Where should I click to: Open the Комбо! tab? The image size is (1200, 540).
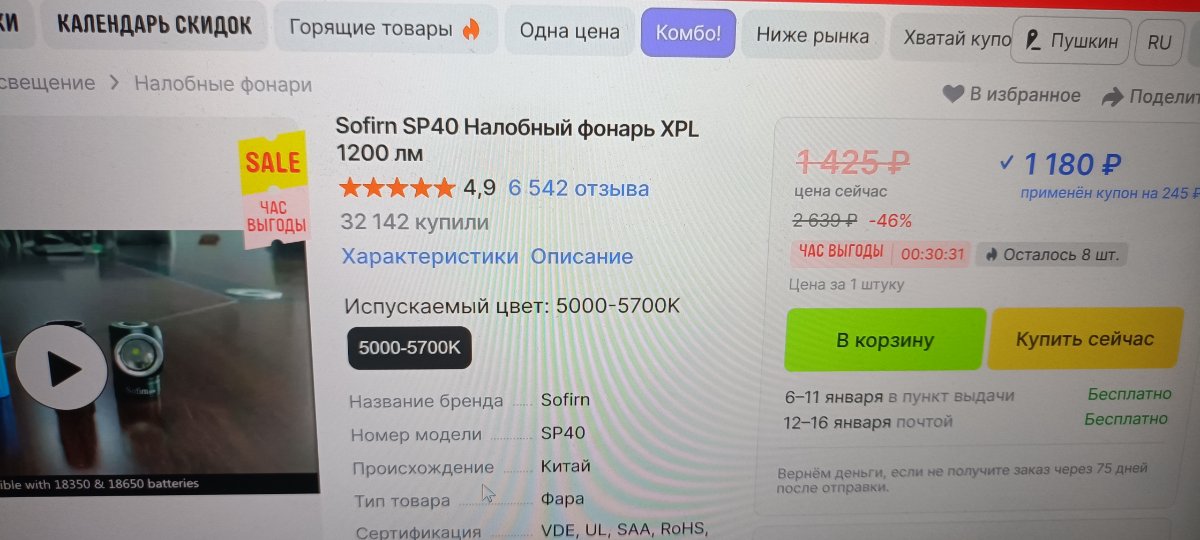(688, 34)
